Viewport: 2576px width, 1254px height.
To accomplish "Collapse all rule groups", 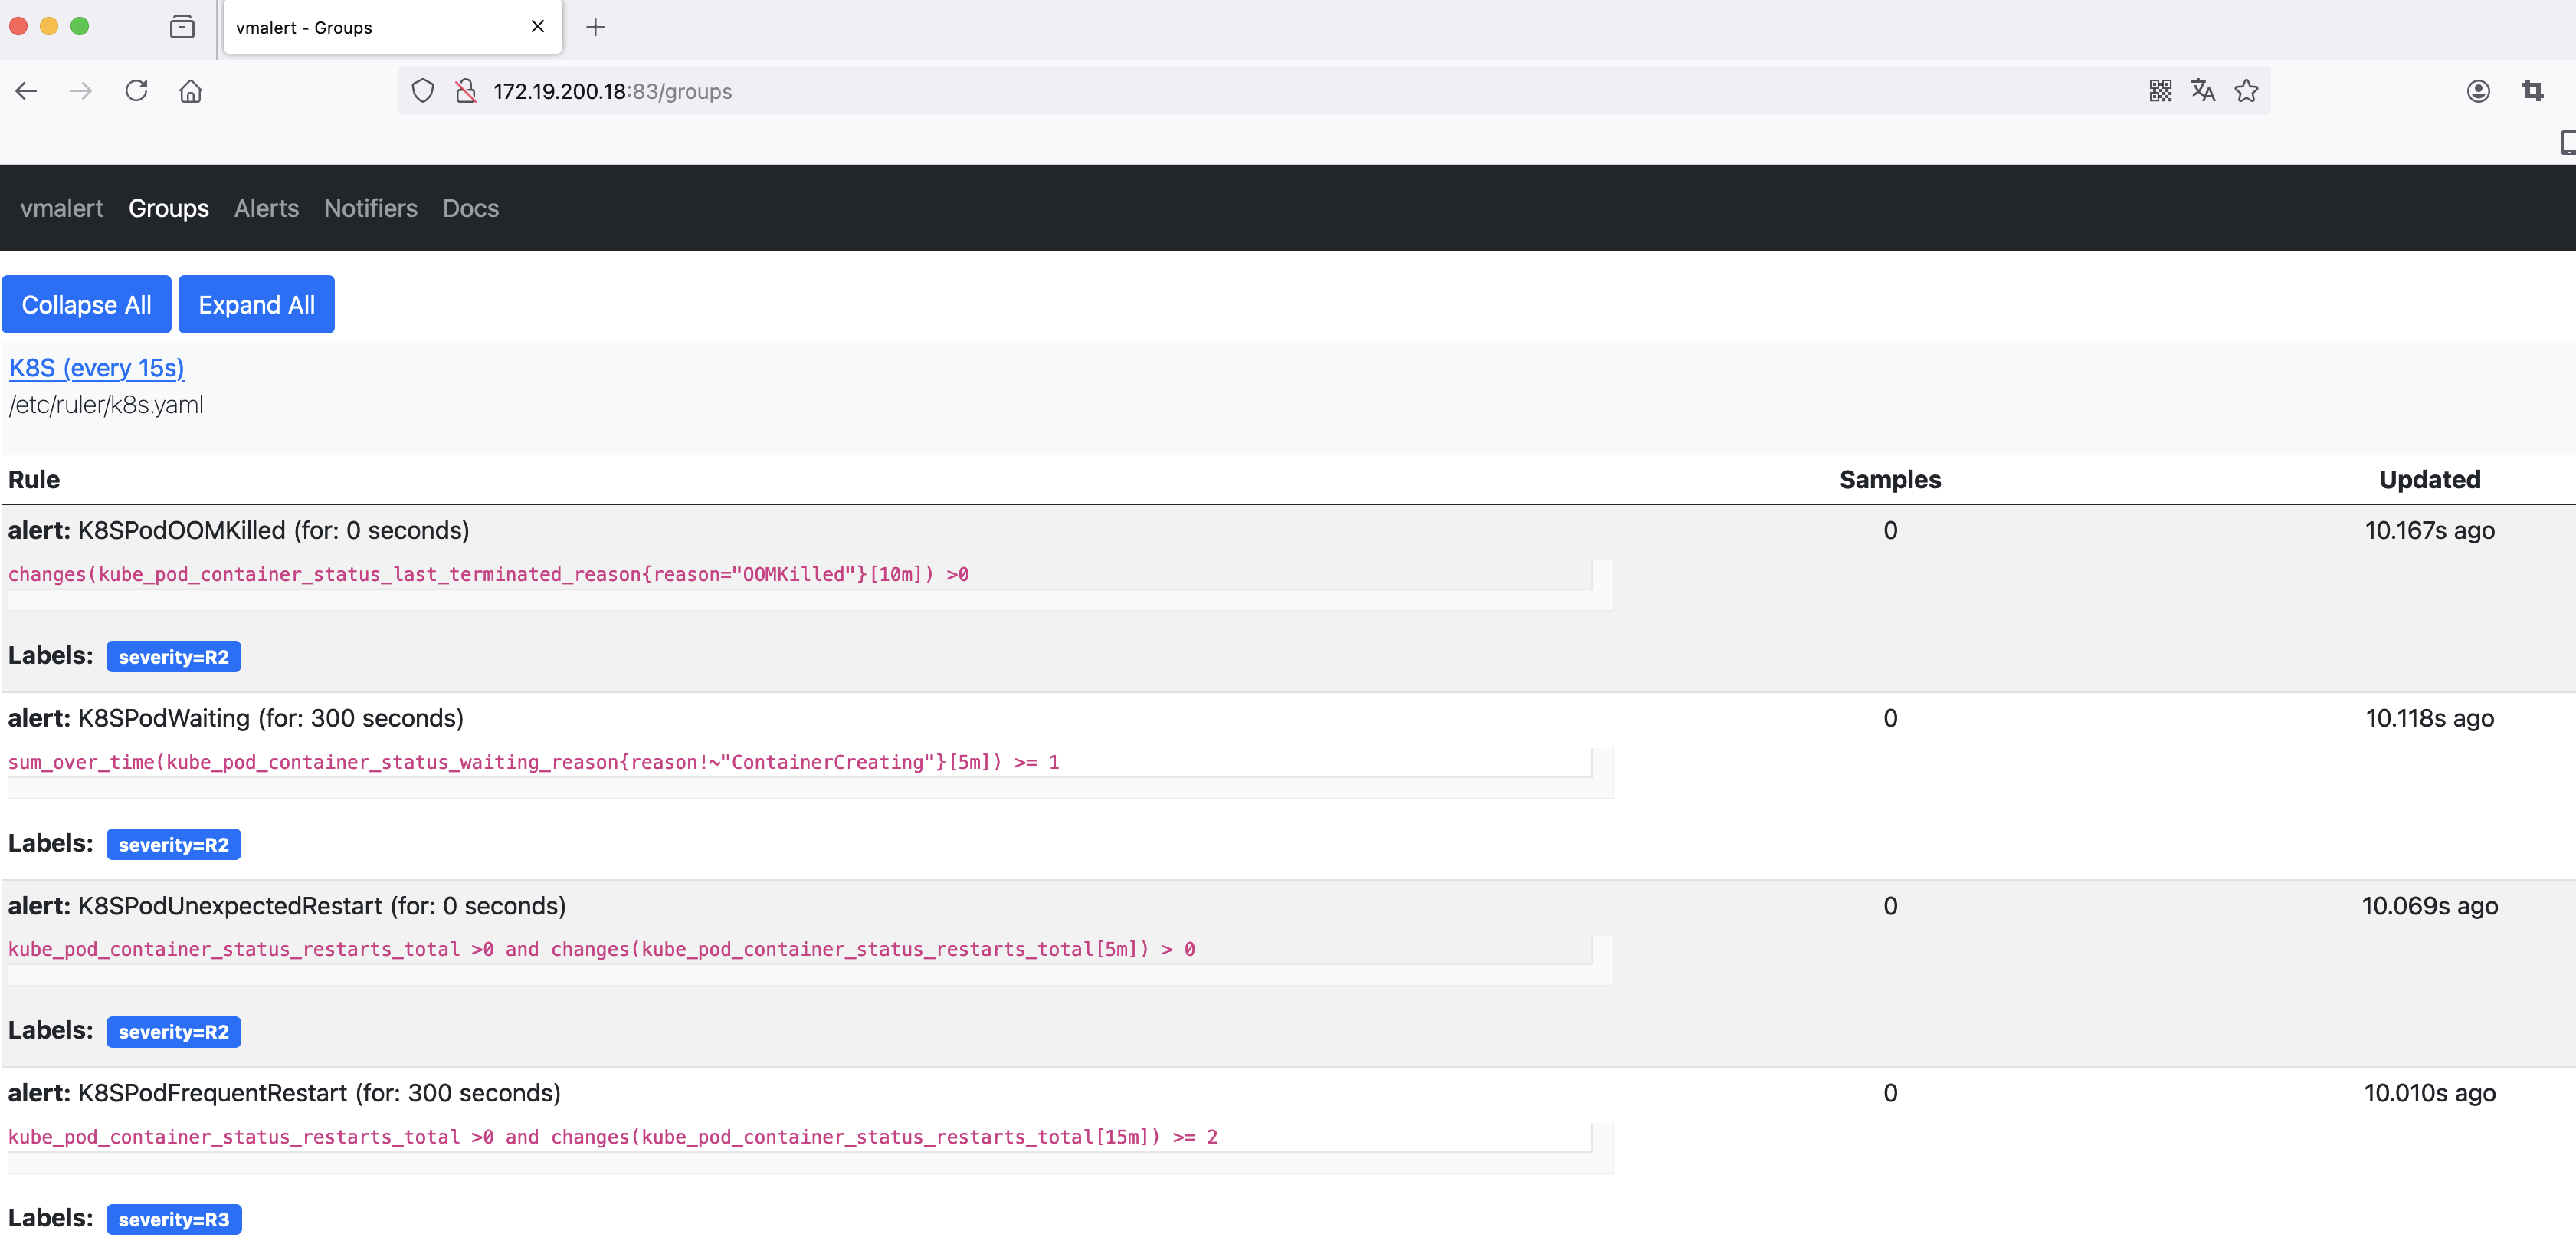I will tap(86, 304).
